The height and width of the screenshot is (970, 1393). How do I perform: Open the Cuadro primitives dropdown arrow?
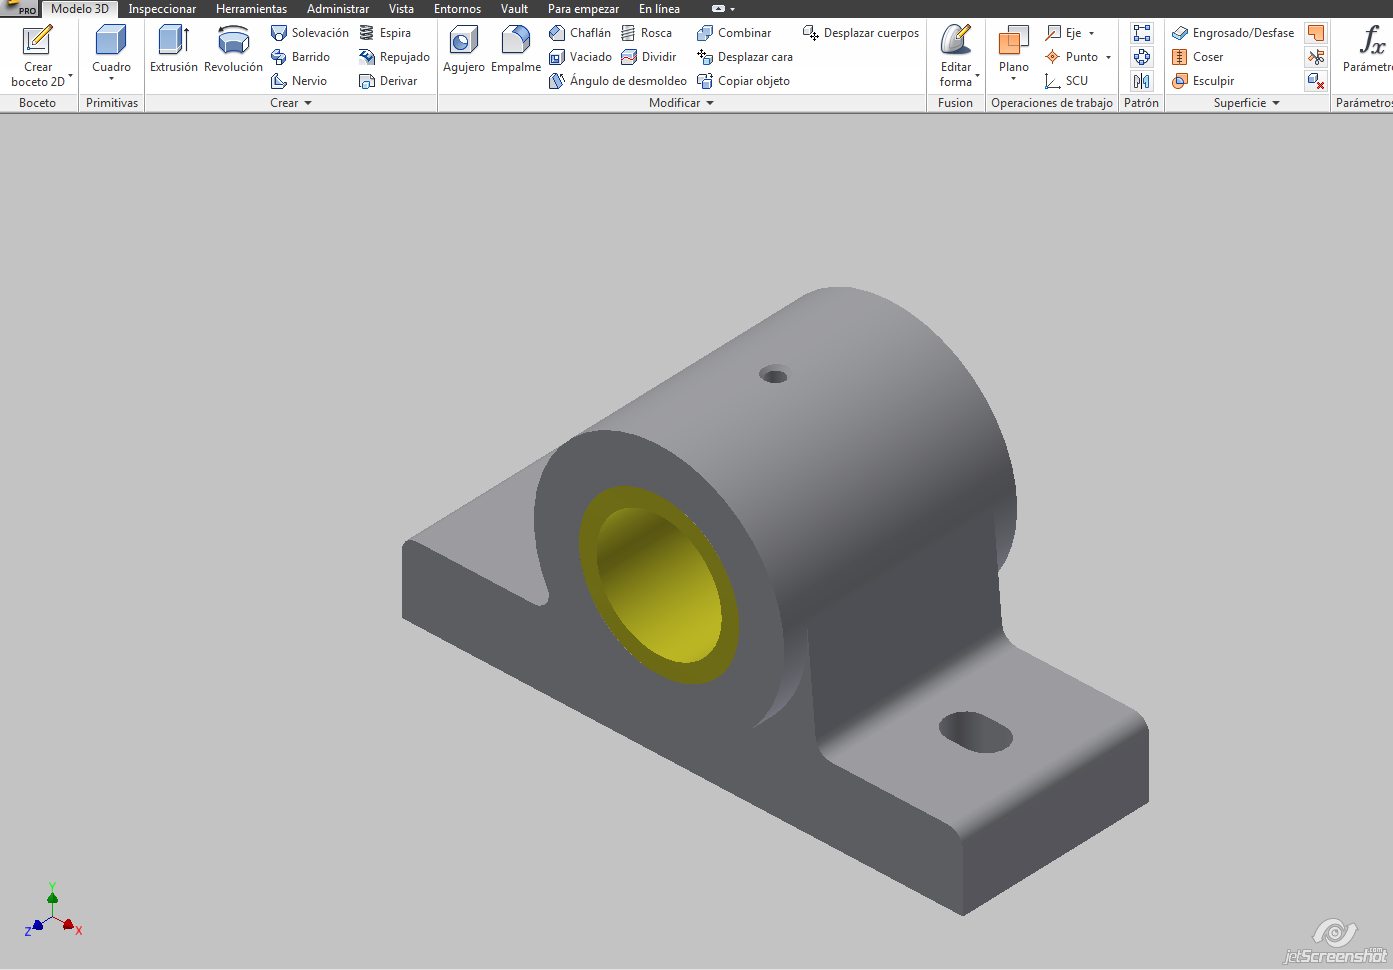tap(111, 79)
